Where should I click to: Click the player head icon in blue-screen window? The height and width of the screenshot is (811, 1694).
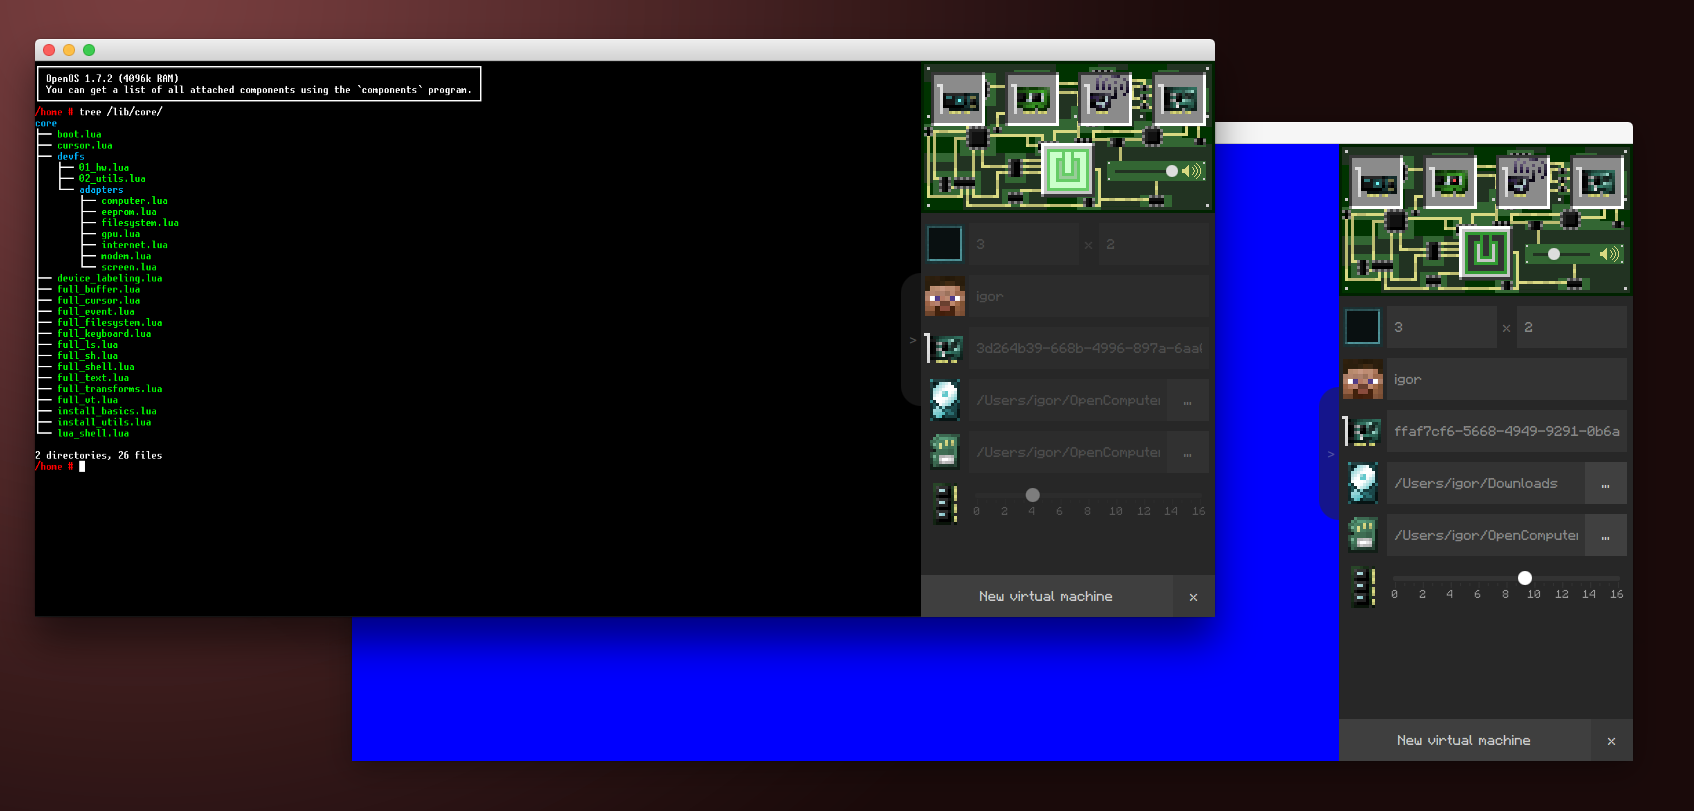1362,379
